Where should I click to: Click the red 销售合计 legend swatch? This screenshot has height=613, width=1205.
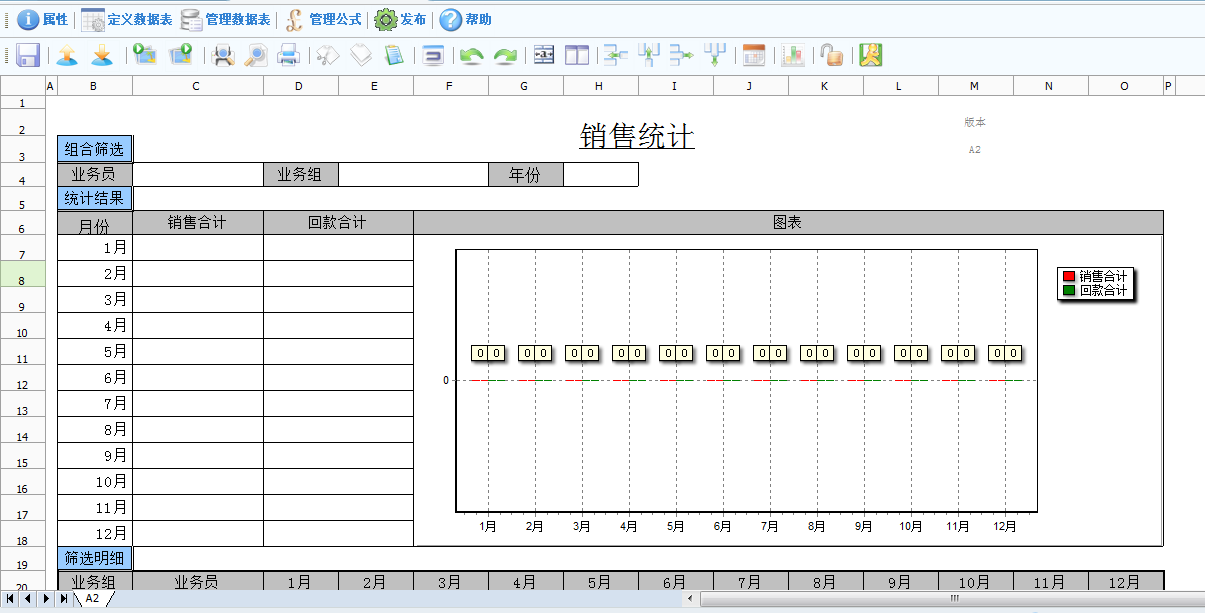[1069, 276]
